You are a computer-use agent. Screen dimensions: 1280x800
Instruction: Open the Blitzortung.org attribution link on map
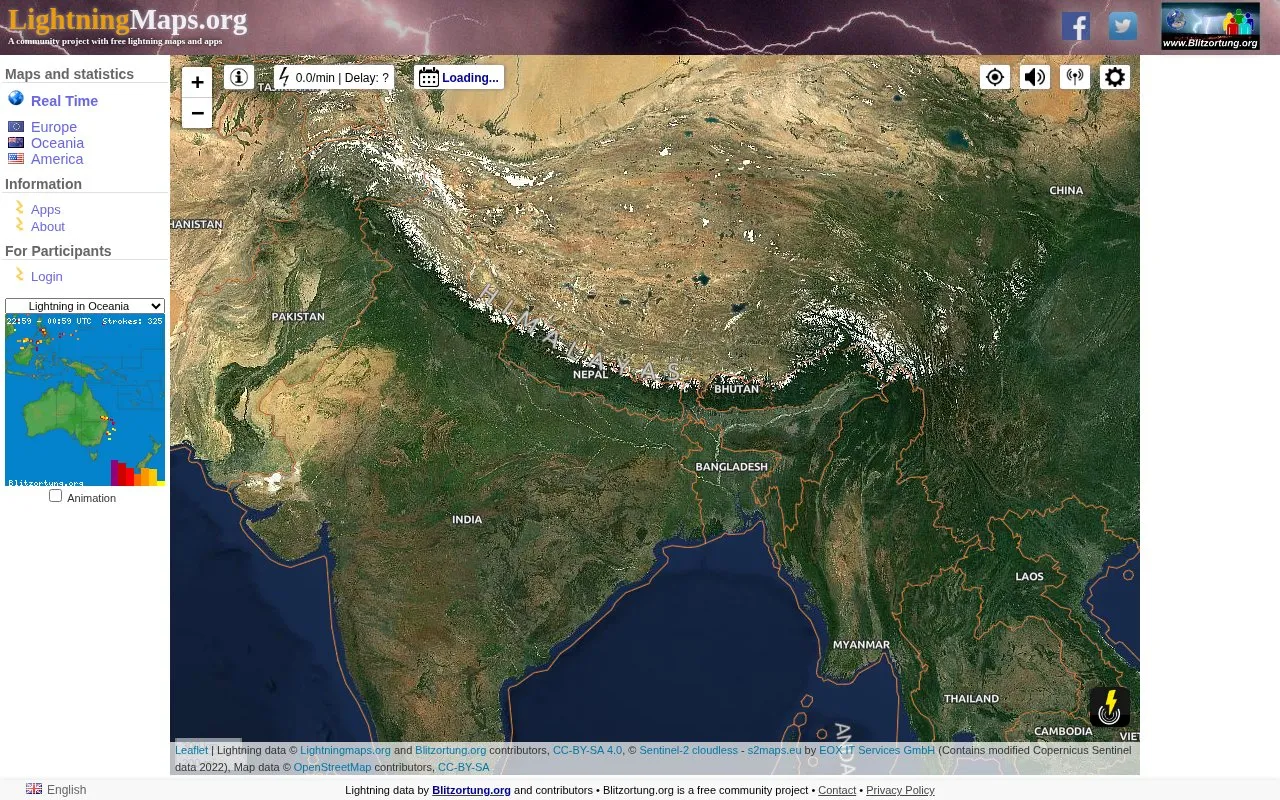(451, 750)
